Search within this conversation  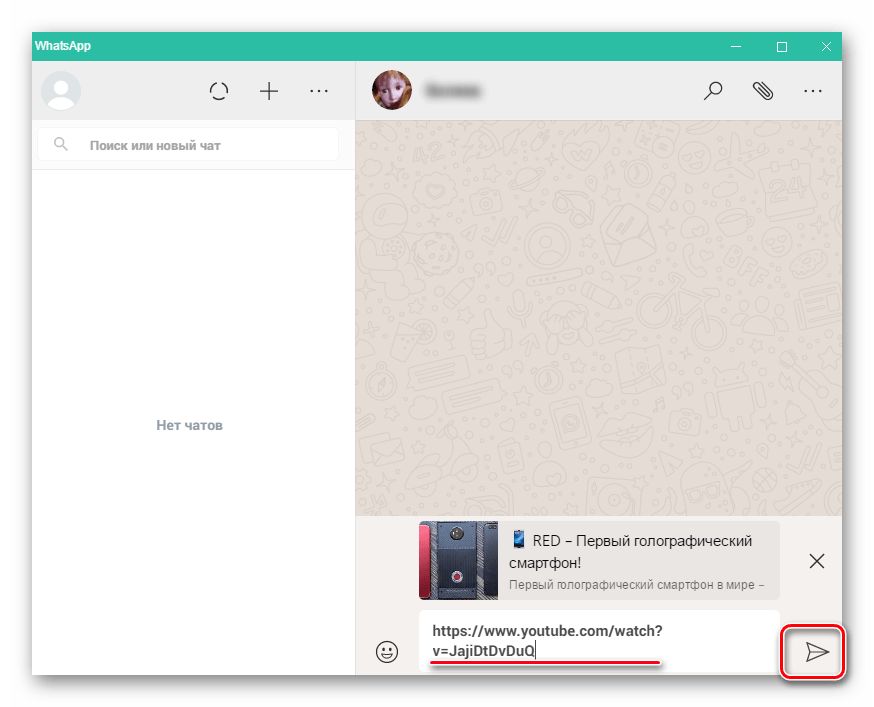point(713,91)
